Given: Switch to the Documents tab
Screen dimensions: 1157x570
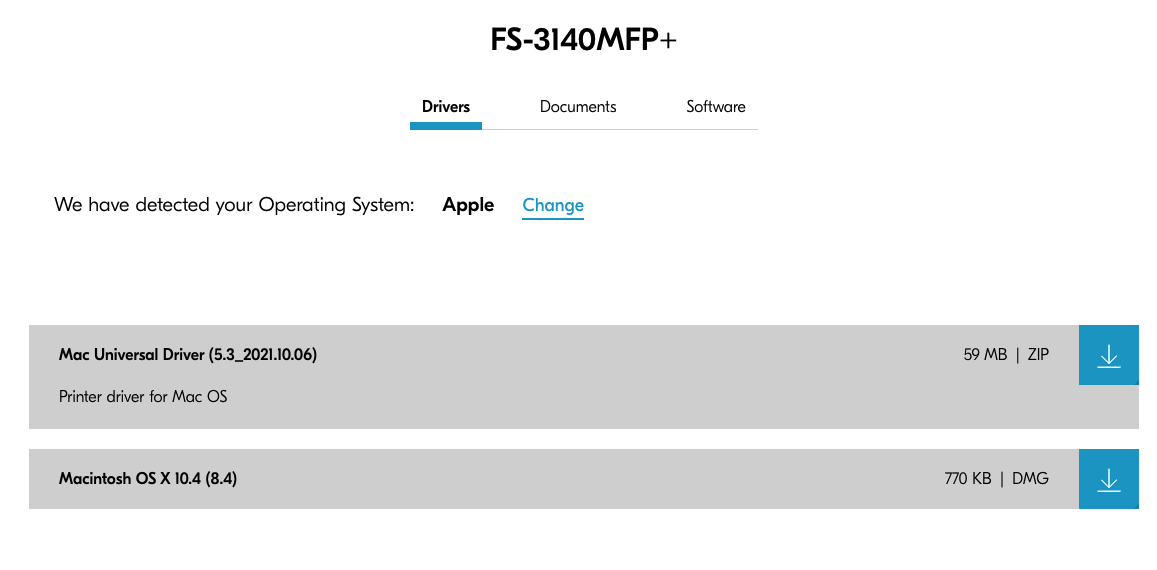Looking at the screenshot, I should (x=578, y=106).
